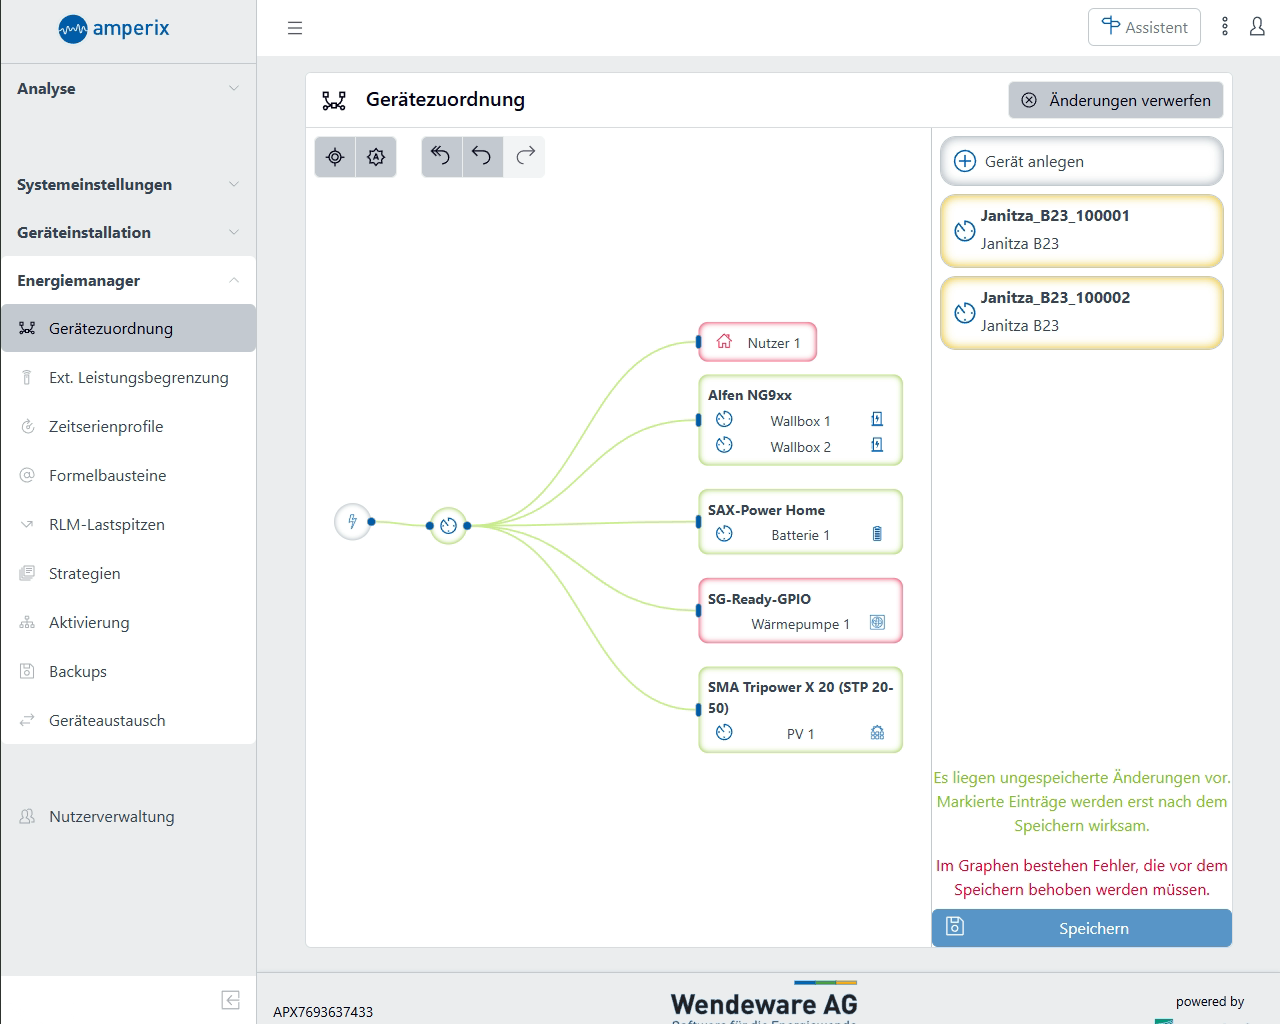Viewport: 1280px width, 1024px height.
Task: Redo the last graph change
Action: click(x=525, y=156)
